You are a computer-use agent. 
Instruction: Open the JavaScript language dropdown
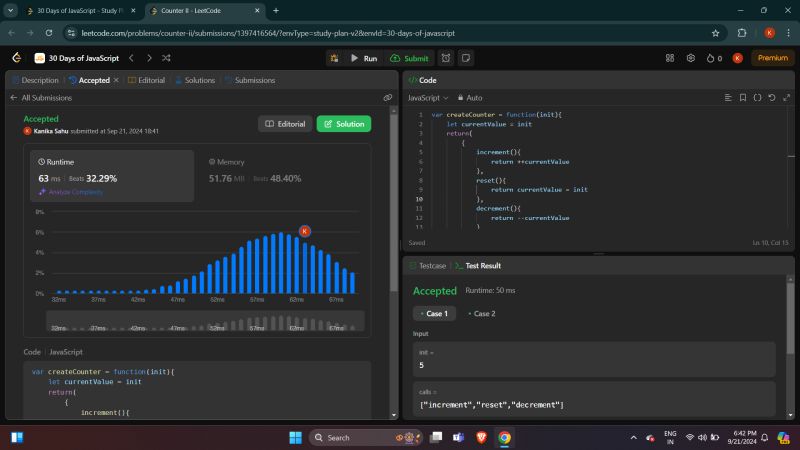[428, 98]
